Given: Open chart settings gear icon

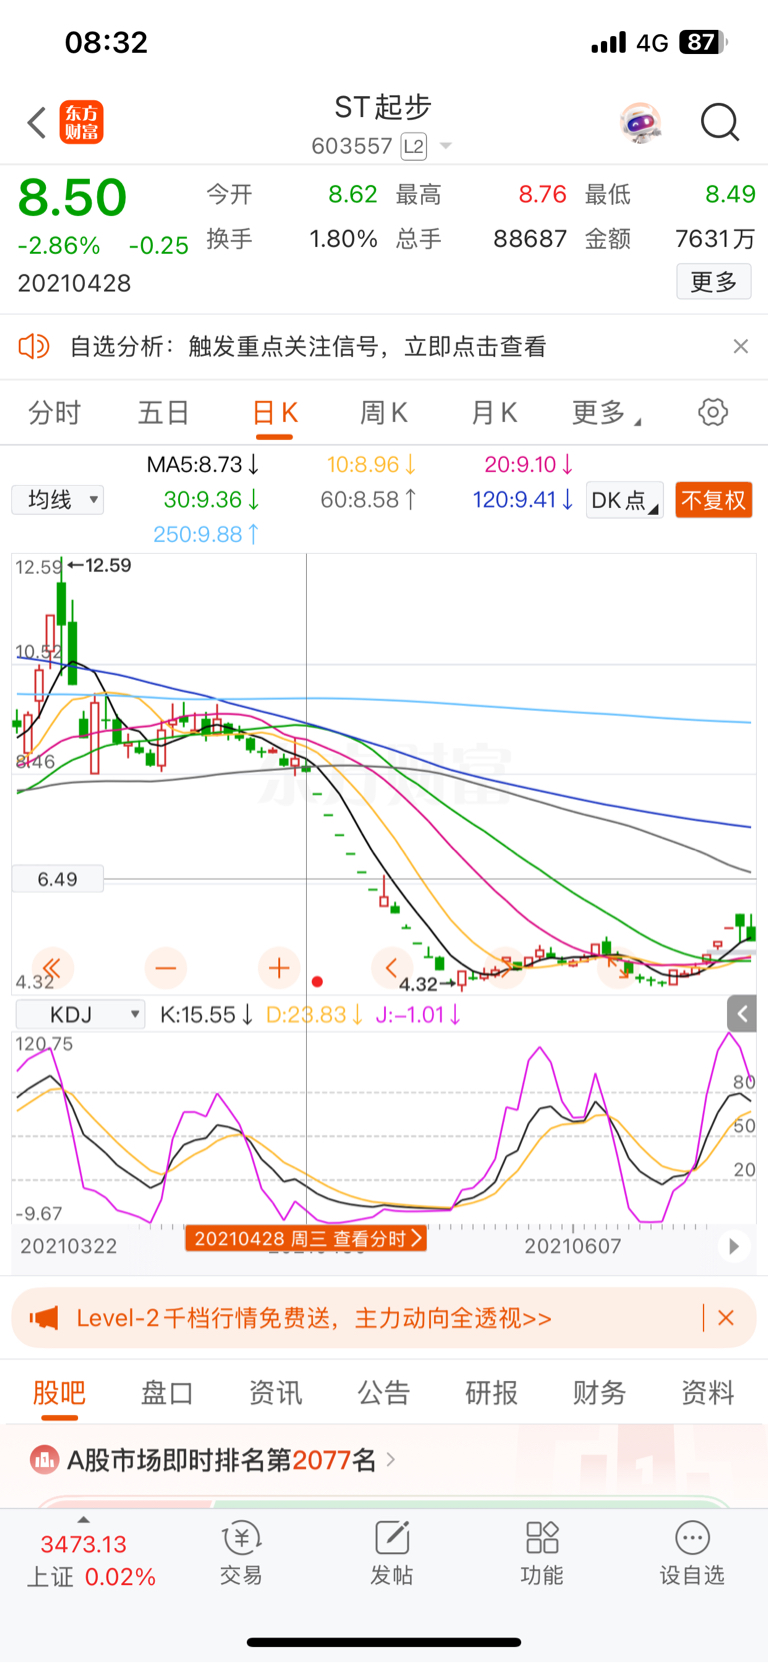Looking at the screenshot, I should coord(713,412).
